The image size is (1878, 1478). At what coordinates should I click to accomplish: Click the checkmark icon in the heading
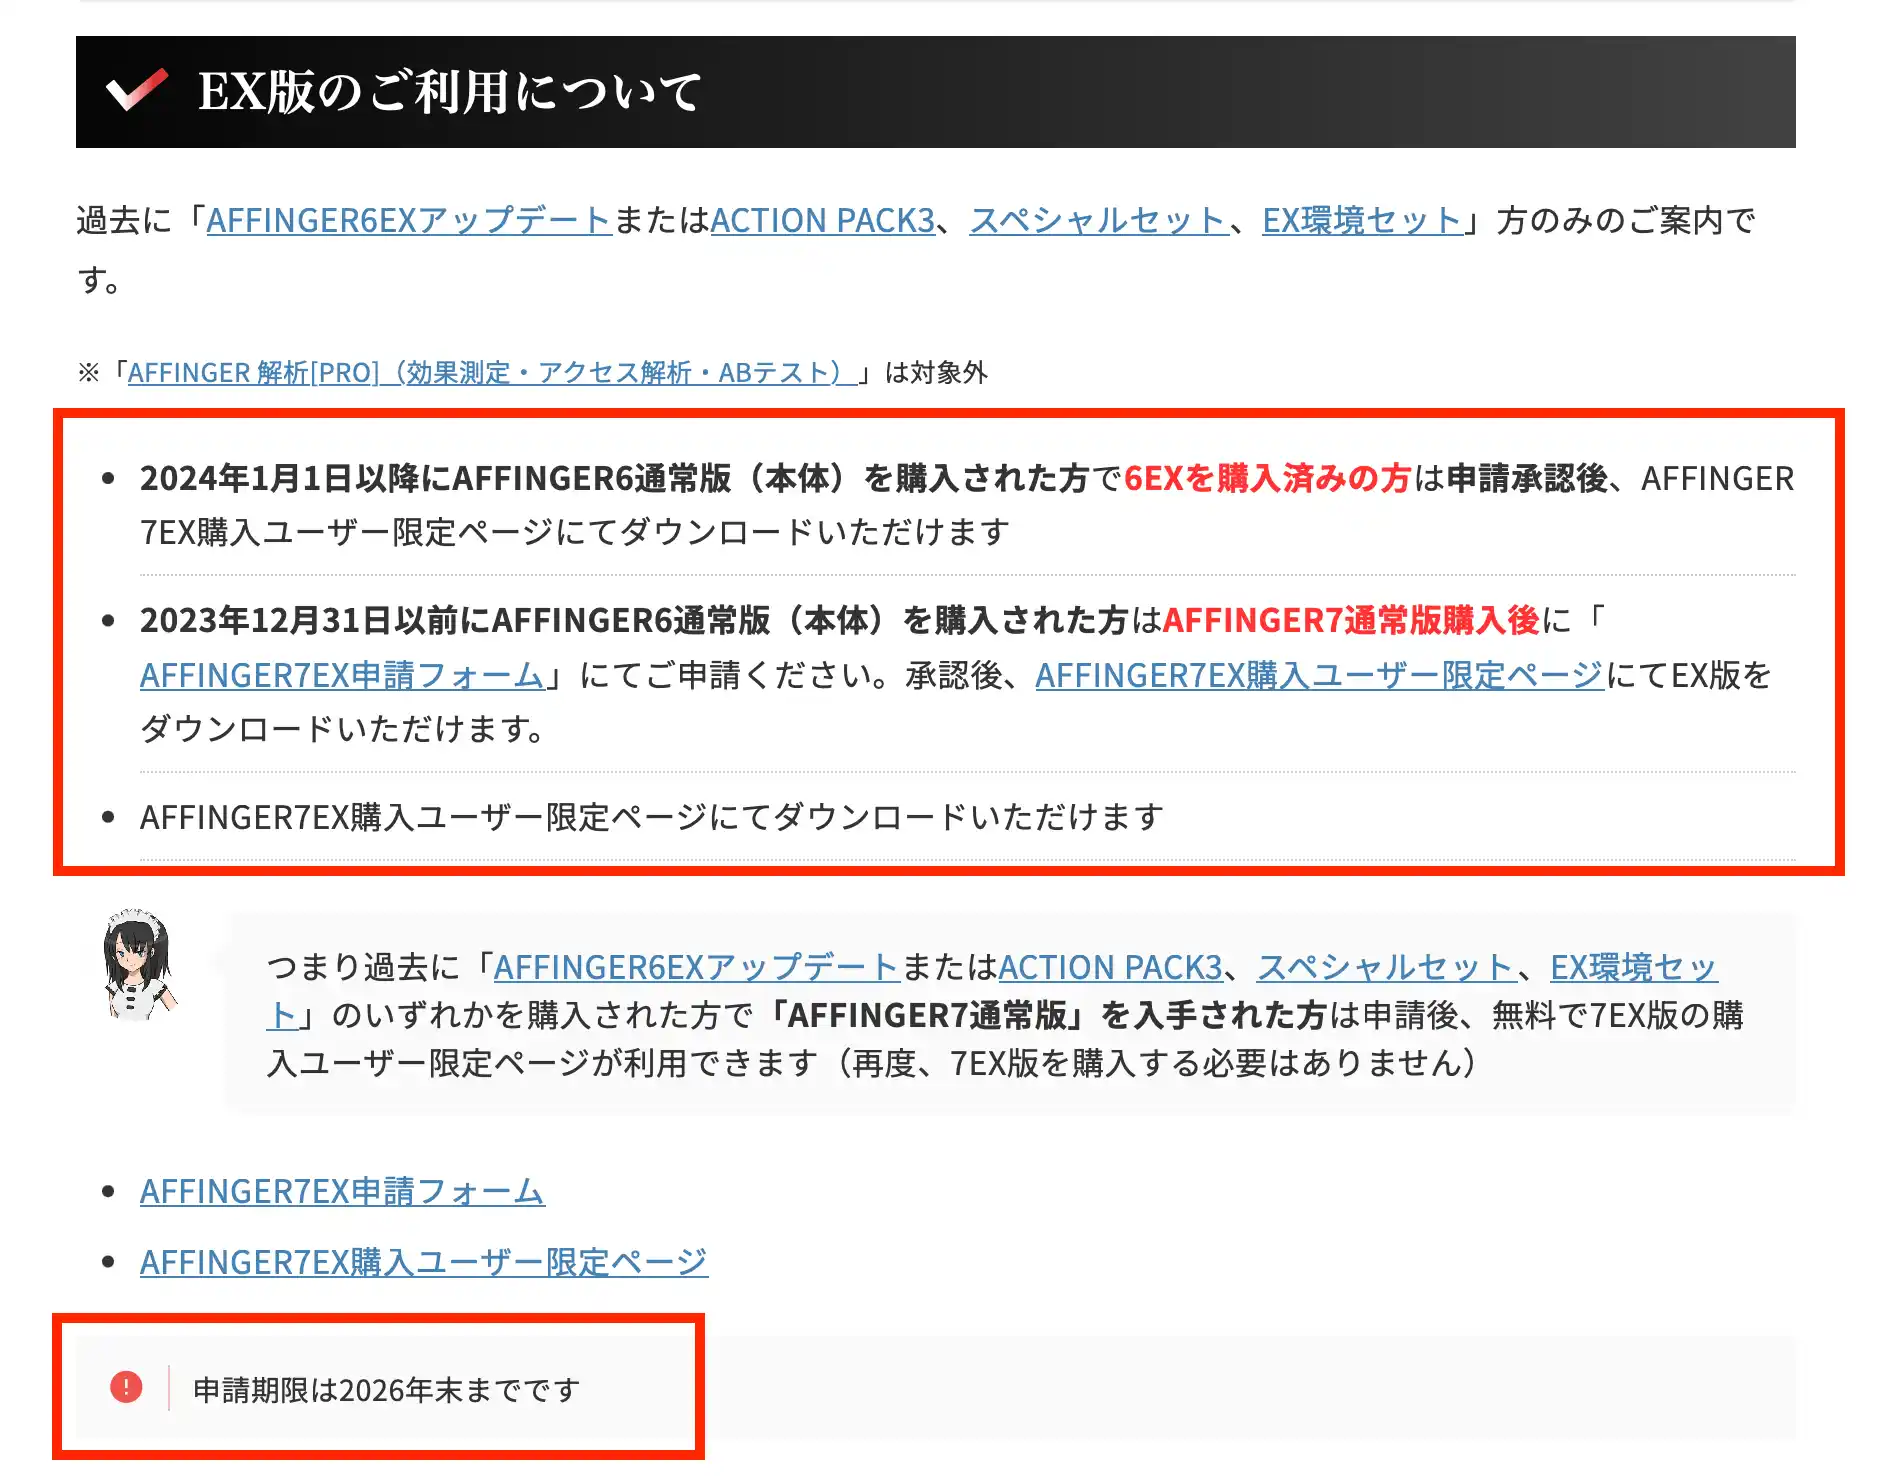[137, 90]
